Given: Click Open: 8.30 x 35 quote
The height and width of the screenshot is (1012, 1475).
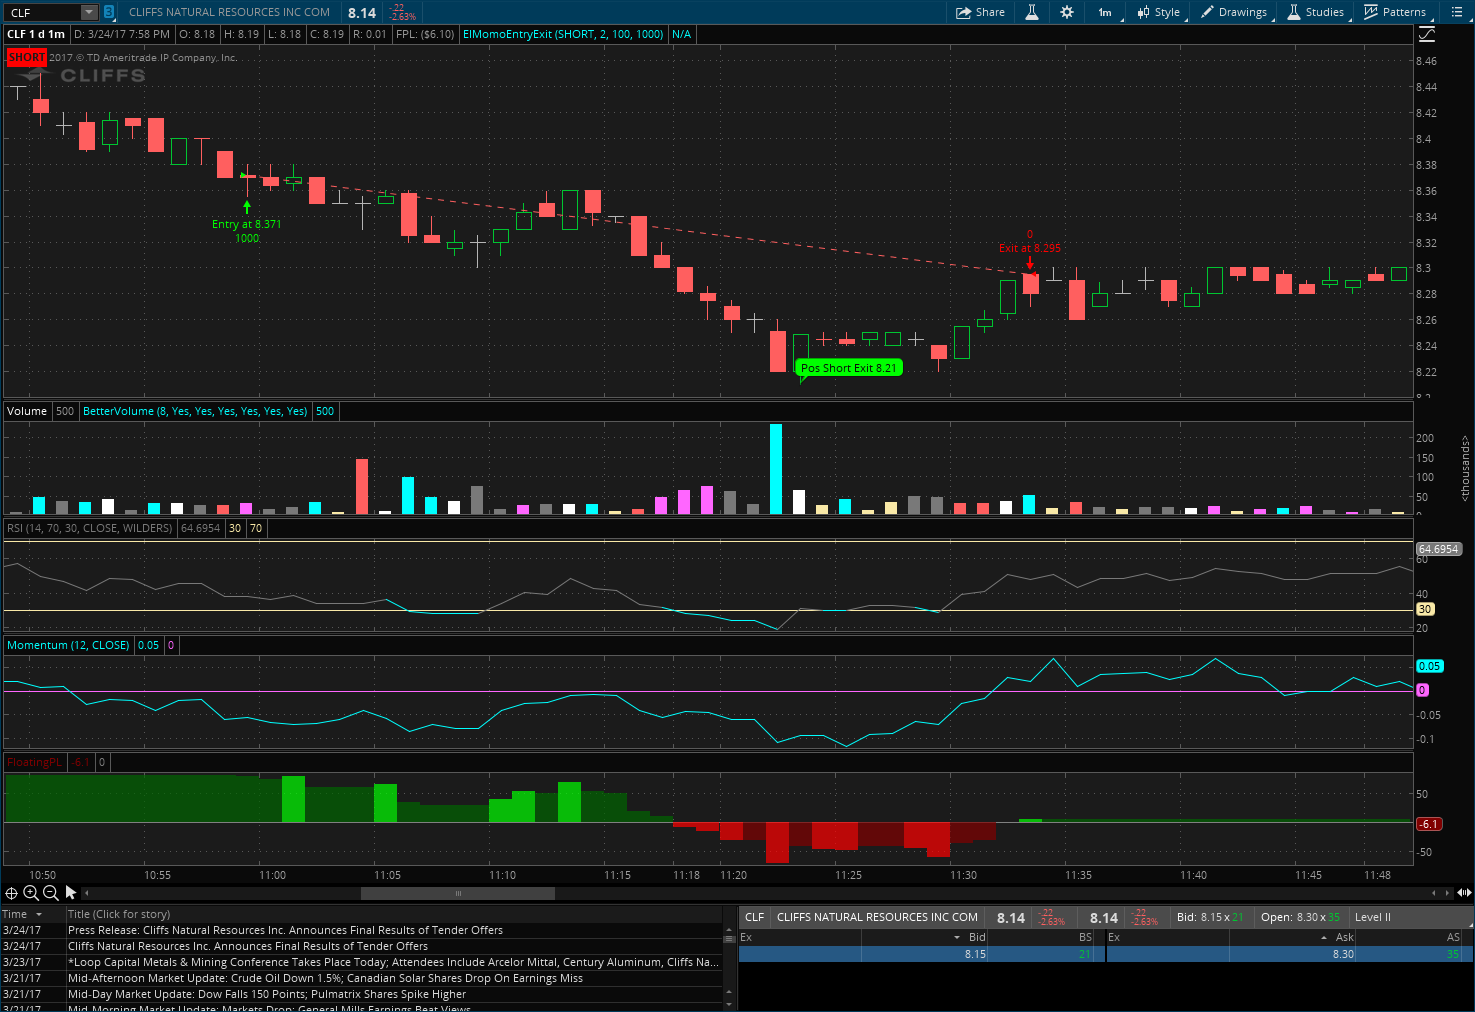Looking at the screenshot, I should pos(1300,917).
